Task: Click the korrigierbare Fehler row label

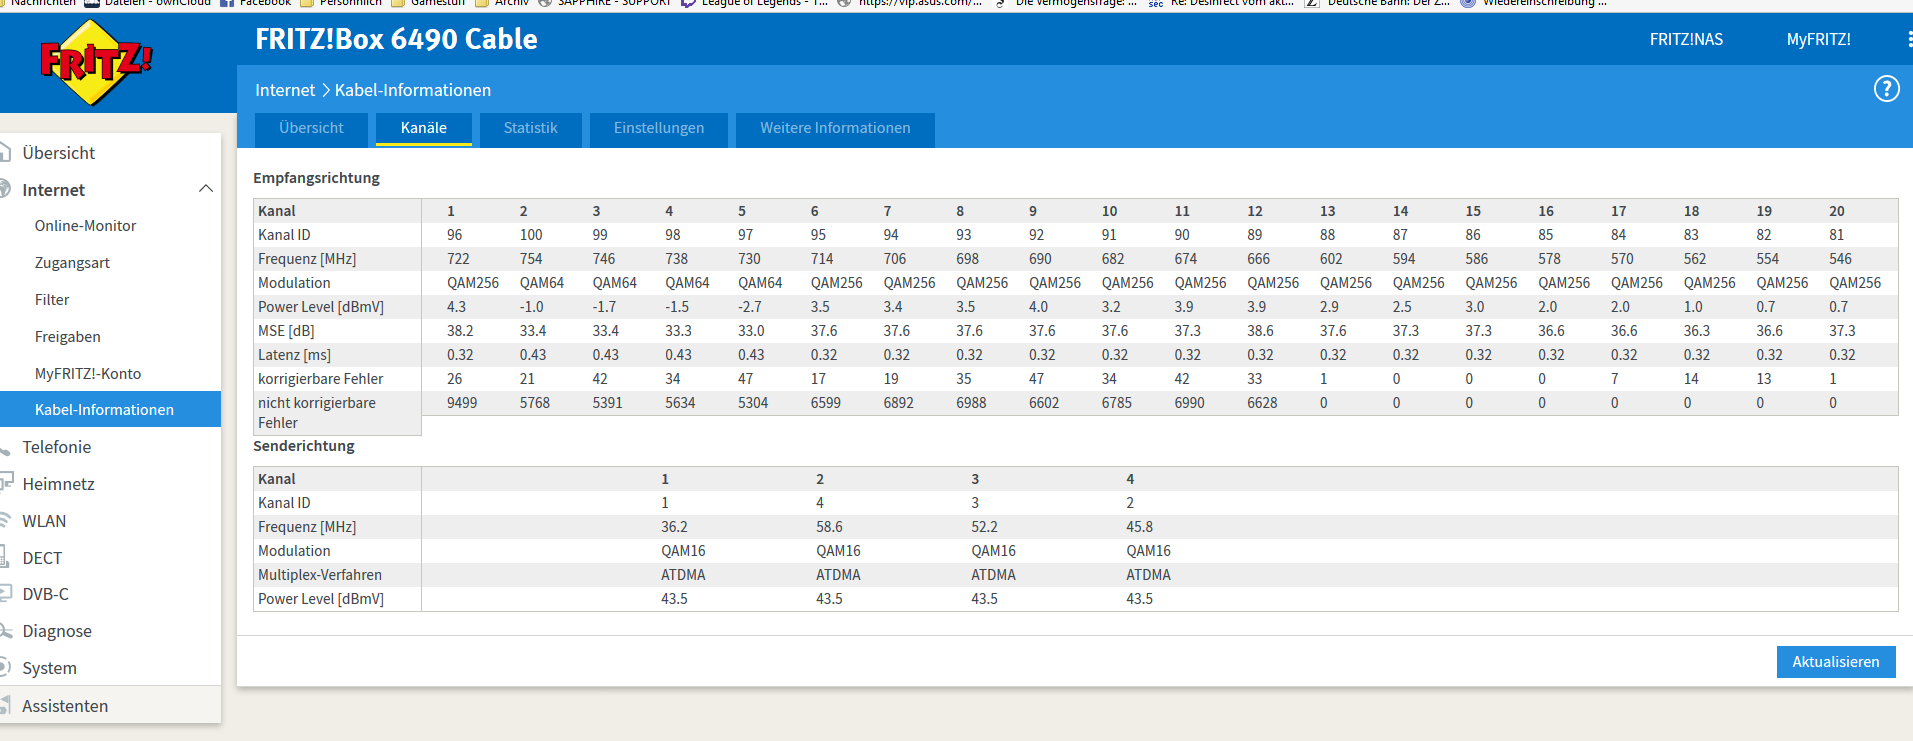Action: tap(320, 379)
